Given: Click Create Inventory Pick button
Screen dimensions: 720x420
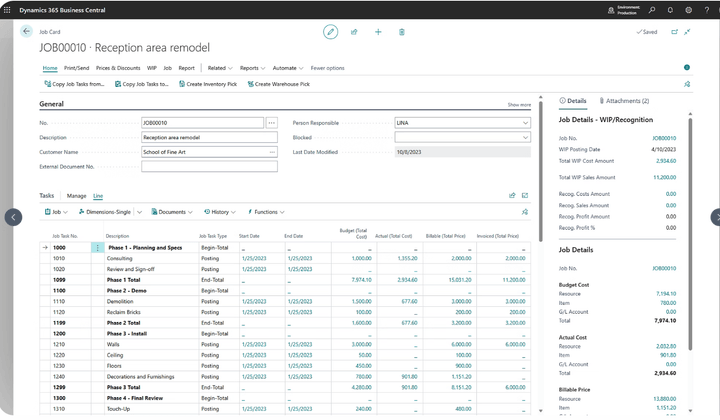Looking at the screenshot, I should pos(207,84).
